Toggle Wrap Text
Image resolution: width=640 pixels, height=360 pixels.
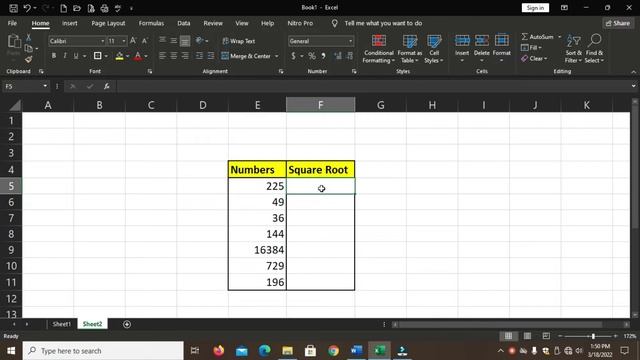pos(239,41)
